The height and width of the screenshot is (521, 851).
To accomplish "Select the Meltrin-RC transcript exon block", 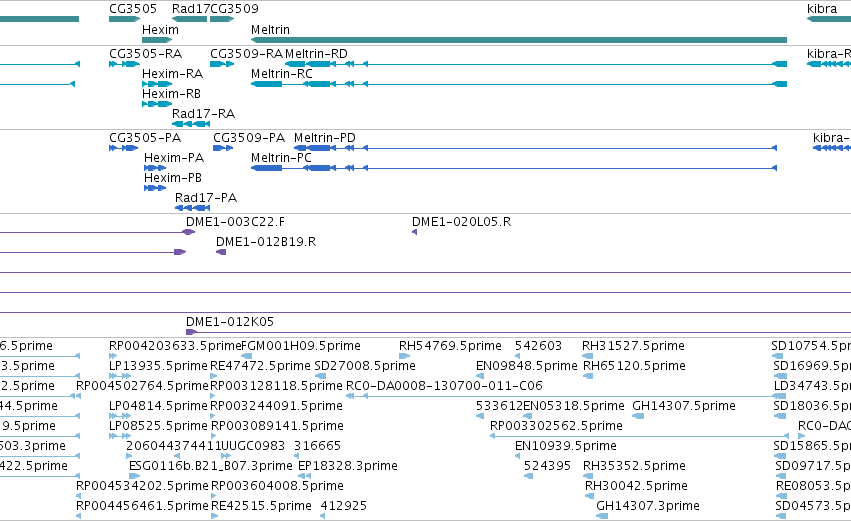I will click(266, 84).
